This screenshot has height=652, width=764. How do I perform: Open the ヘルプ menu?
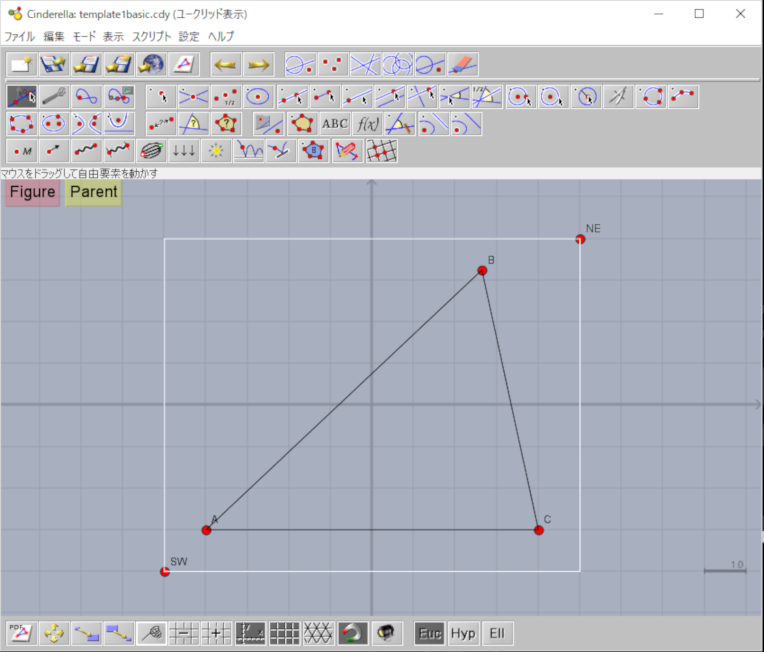[221, 37]
